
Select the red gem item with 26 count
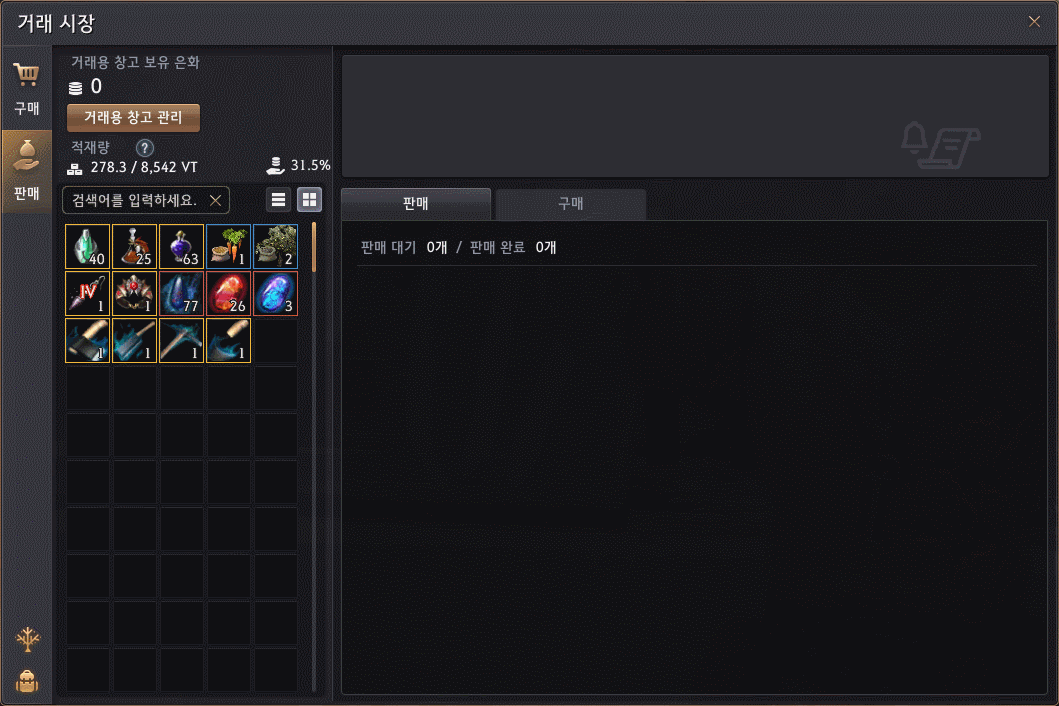(x=228, y=294)
